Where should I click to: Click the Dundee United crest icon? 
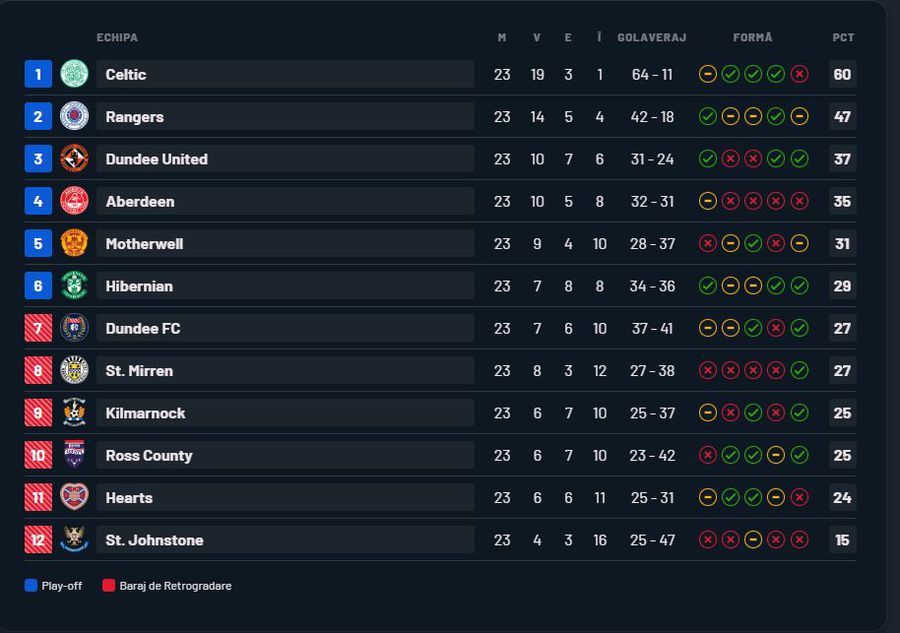click(x=74, y=159)
